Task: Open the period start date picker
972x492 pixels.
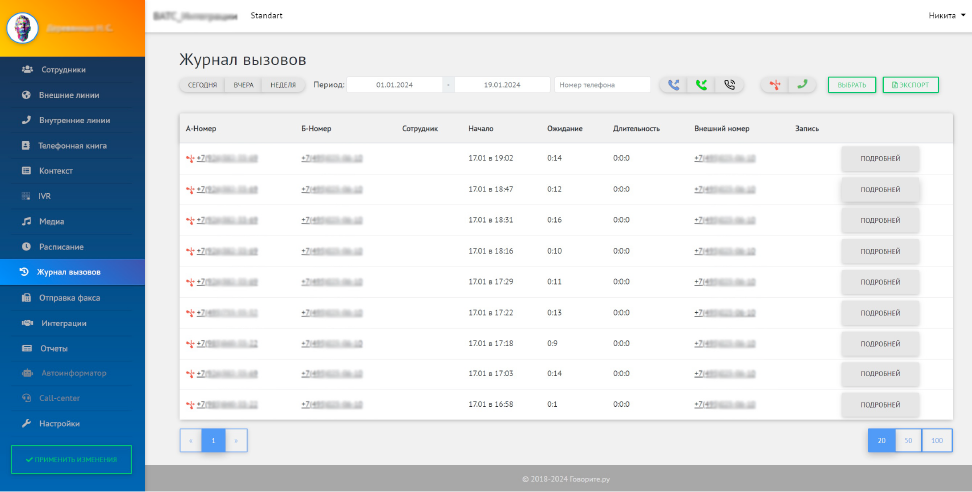Action: coord(394,85)
